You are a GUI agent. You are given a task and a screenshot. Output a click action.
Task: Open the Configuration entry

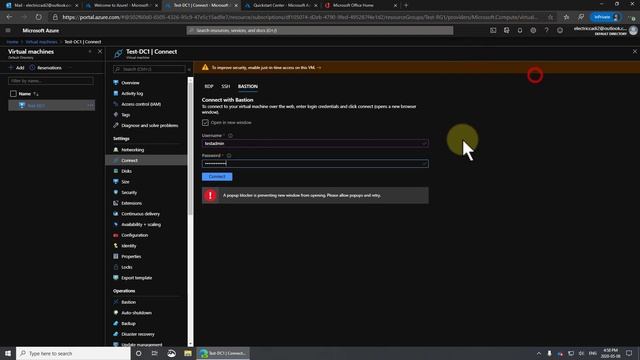click(134, 235)
